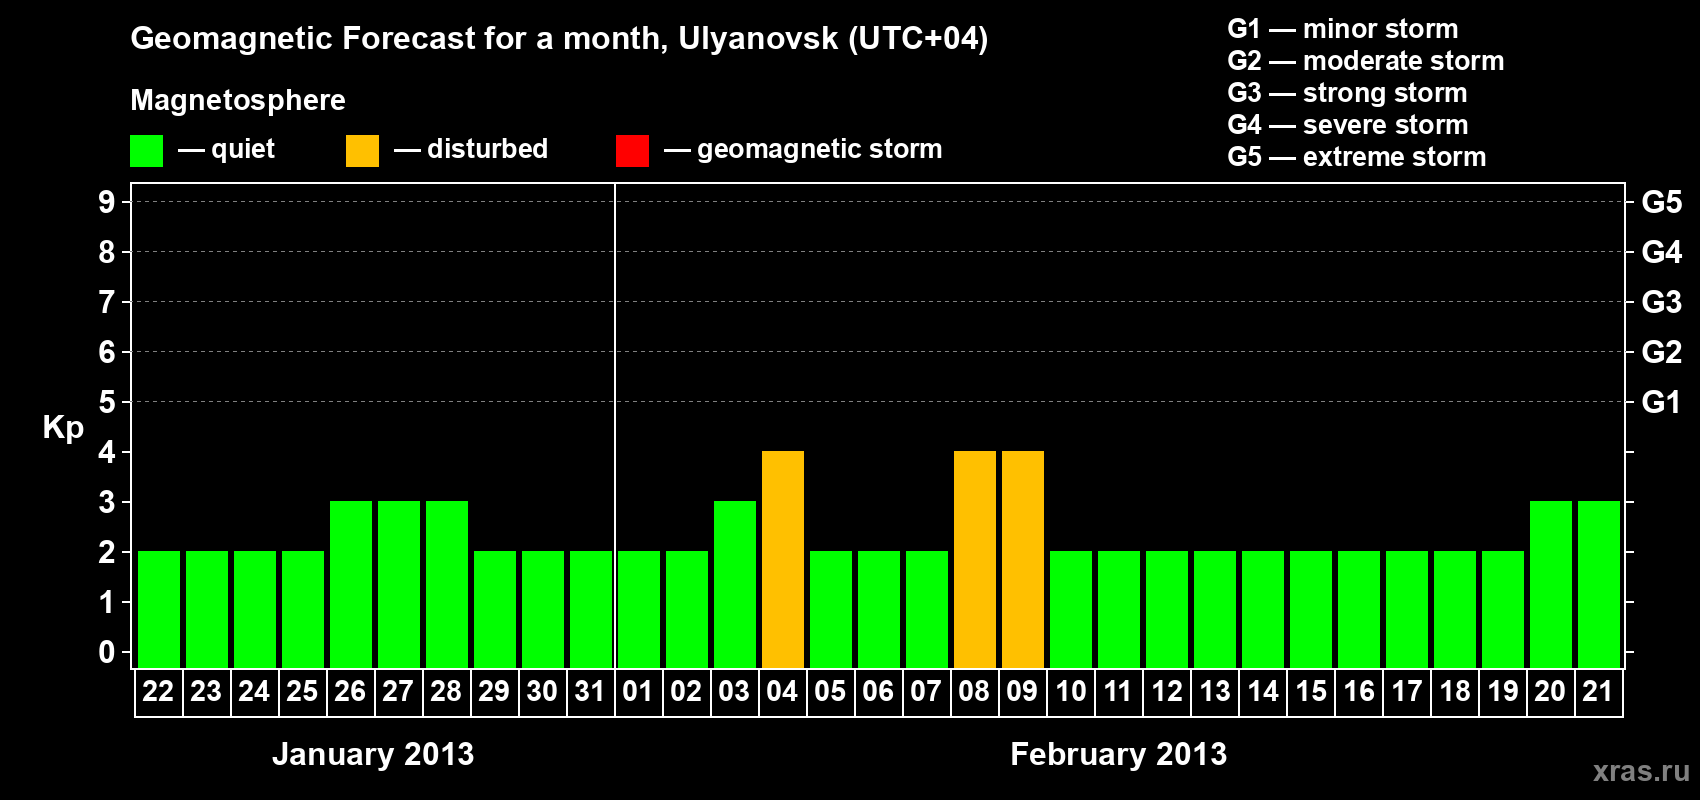The image size is (1700, 800).
Task: Click the 'January 2013' month label
Action: pyautogui.click(x=373, y=754)
